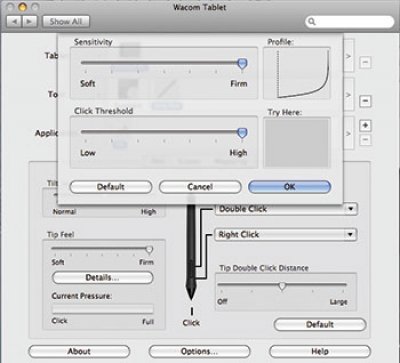Click the Options button
Image resolution: width=400 pixels, height=363 pixels.
coord(199,351)
